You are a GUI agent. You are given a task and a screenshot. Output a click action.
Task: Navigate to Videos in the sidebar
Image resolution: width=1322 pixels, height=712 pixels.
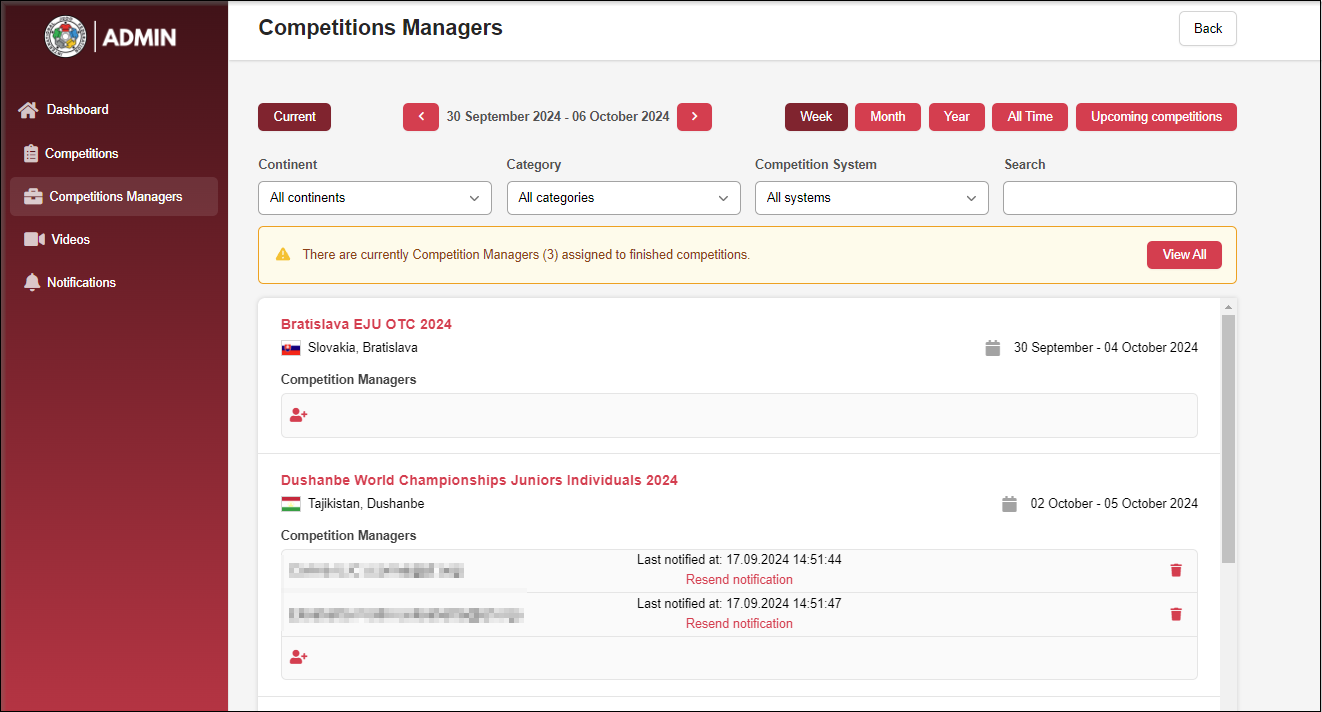click(x=70, y=240)
